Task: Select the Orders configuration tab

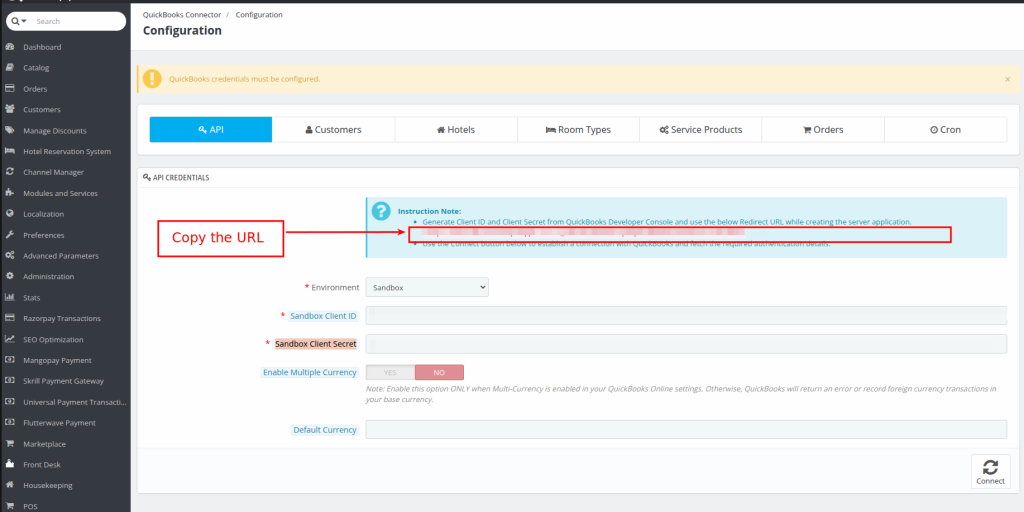Action: click(x=823, y=129)
